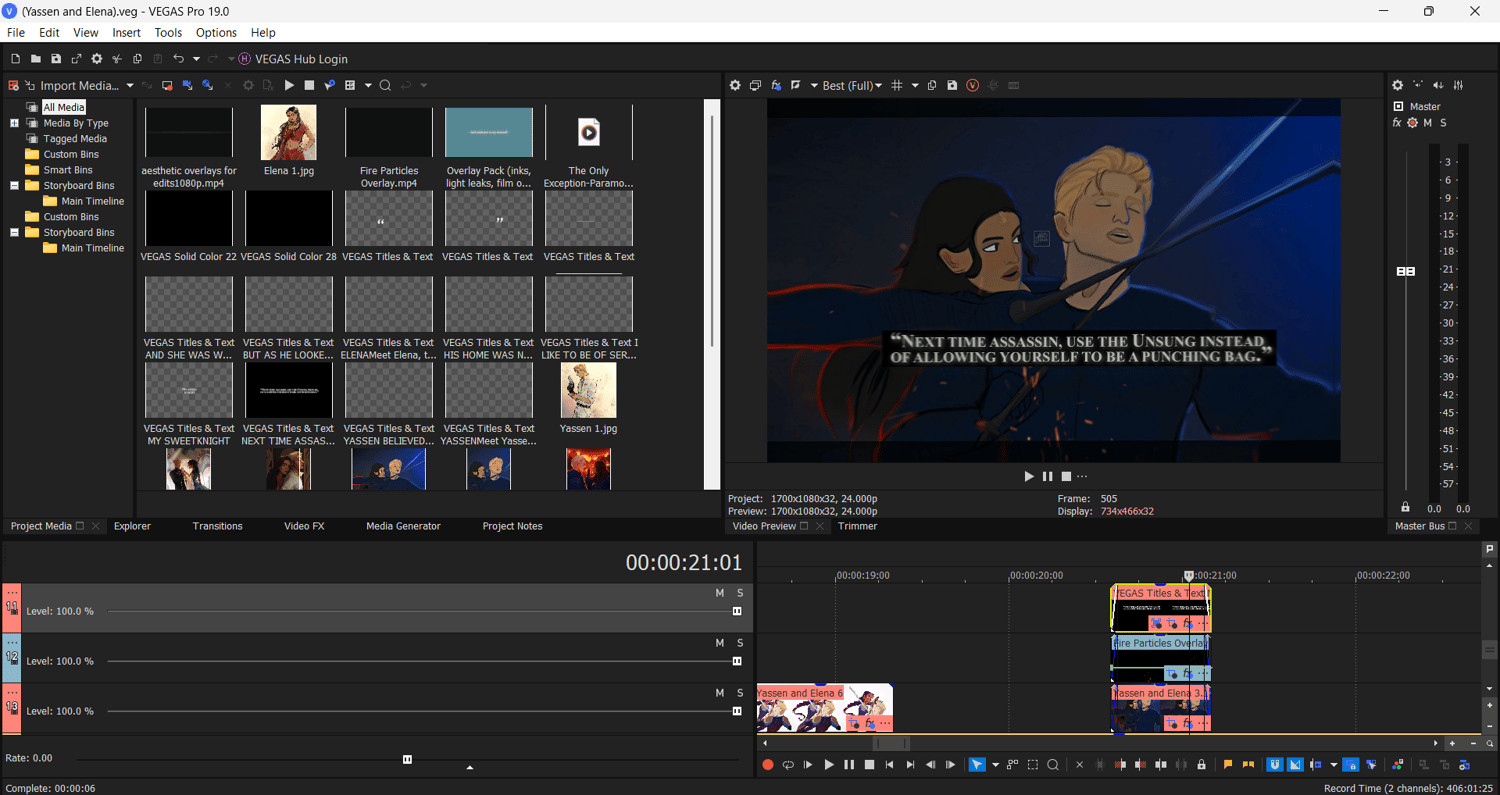Viewport: 1500px width, 795px height.
Task: Create a new project from the main toolbar
Action: click(x=15, y=59)
